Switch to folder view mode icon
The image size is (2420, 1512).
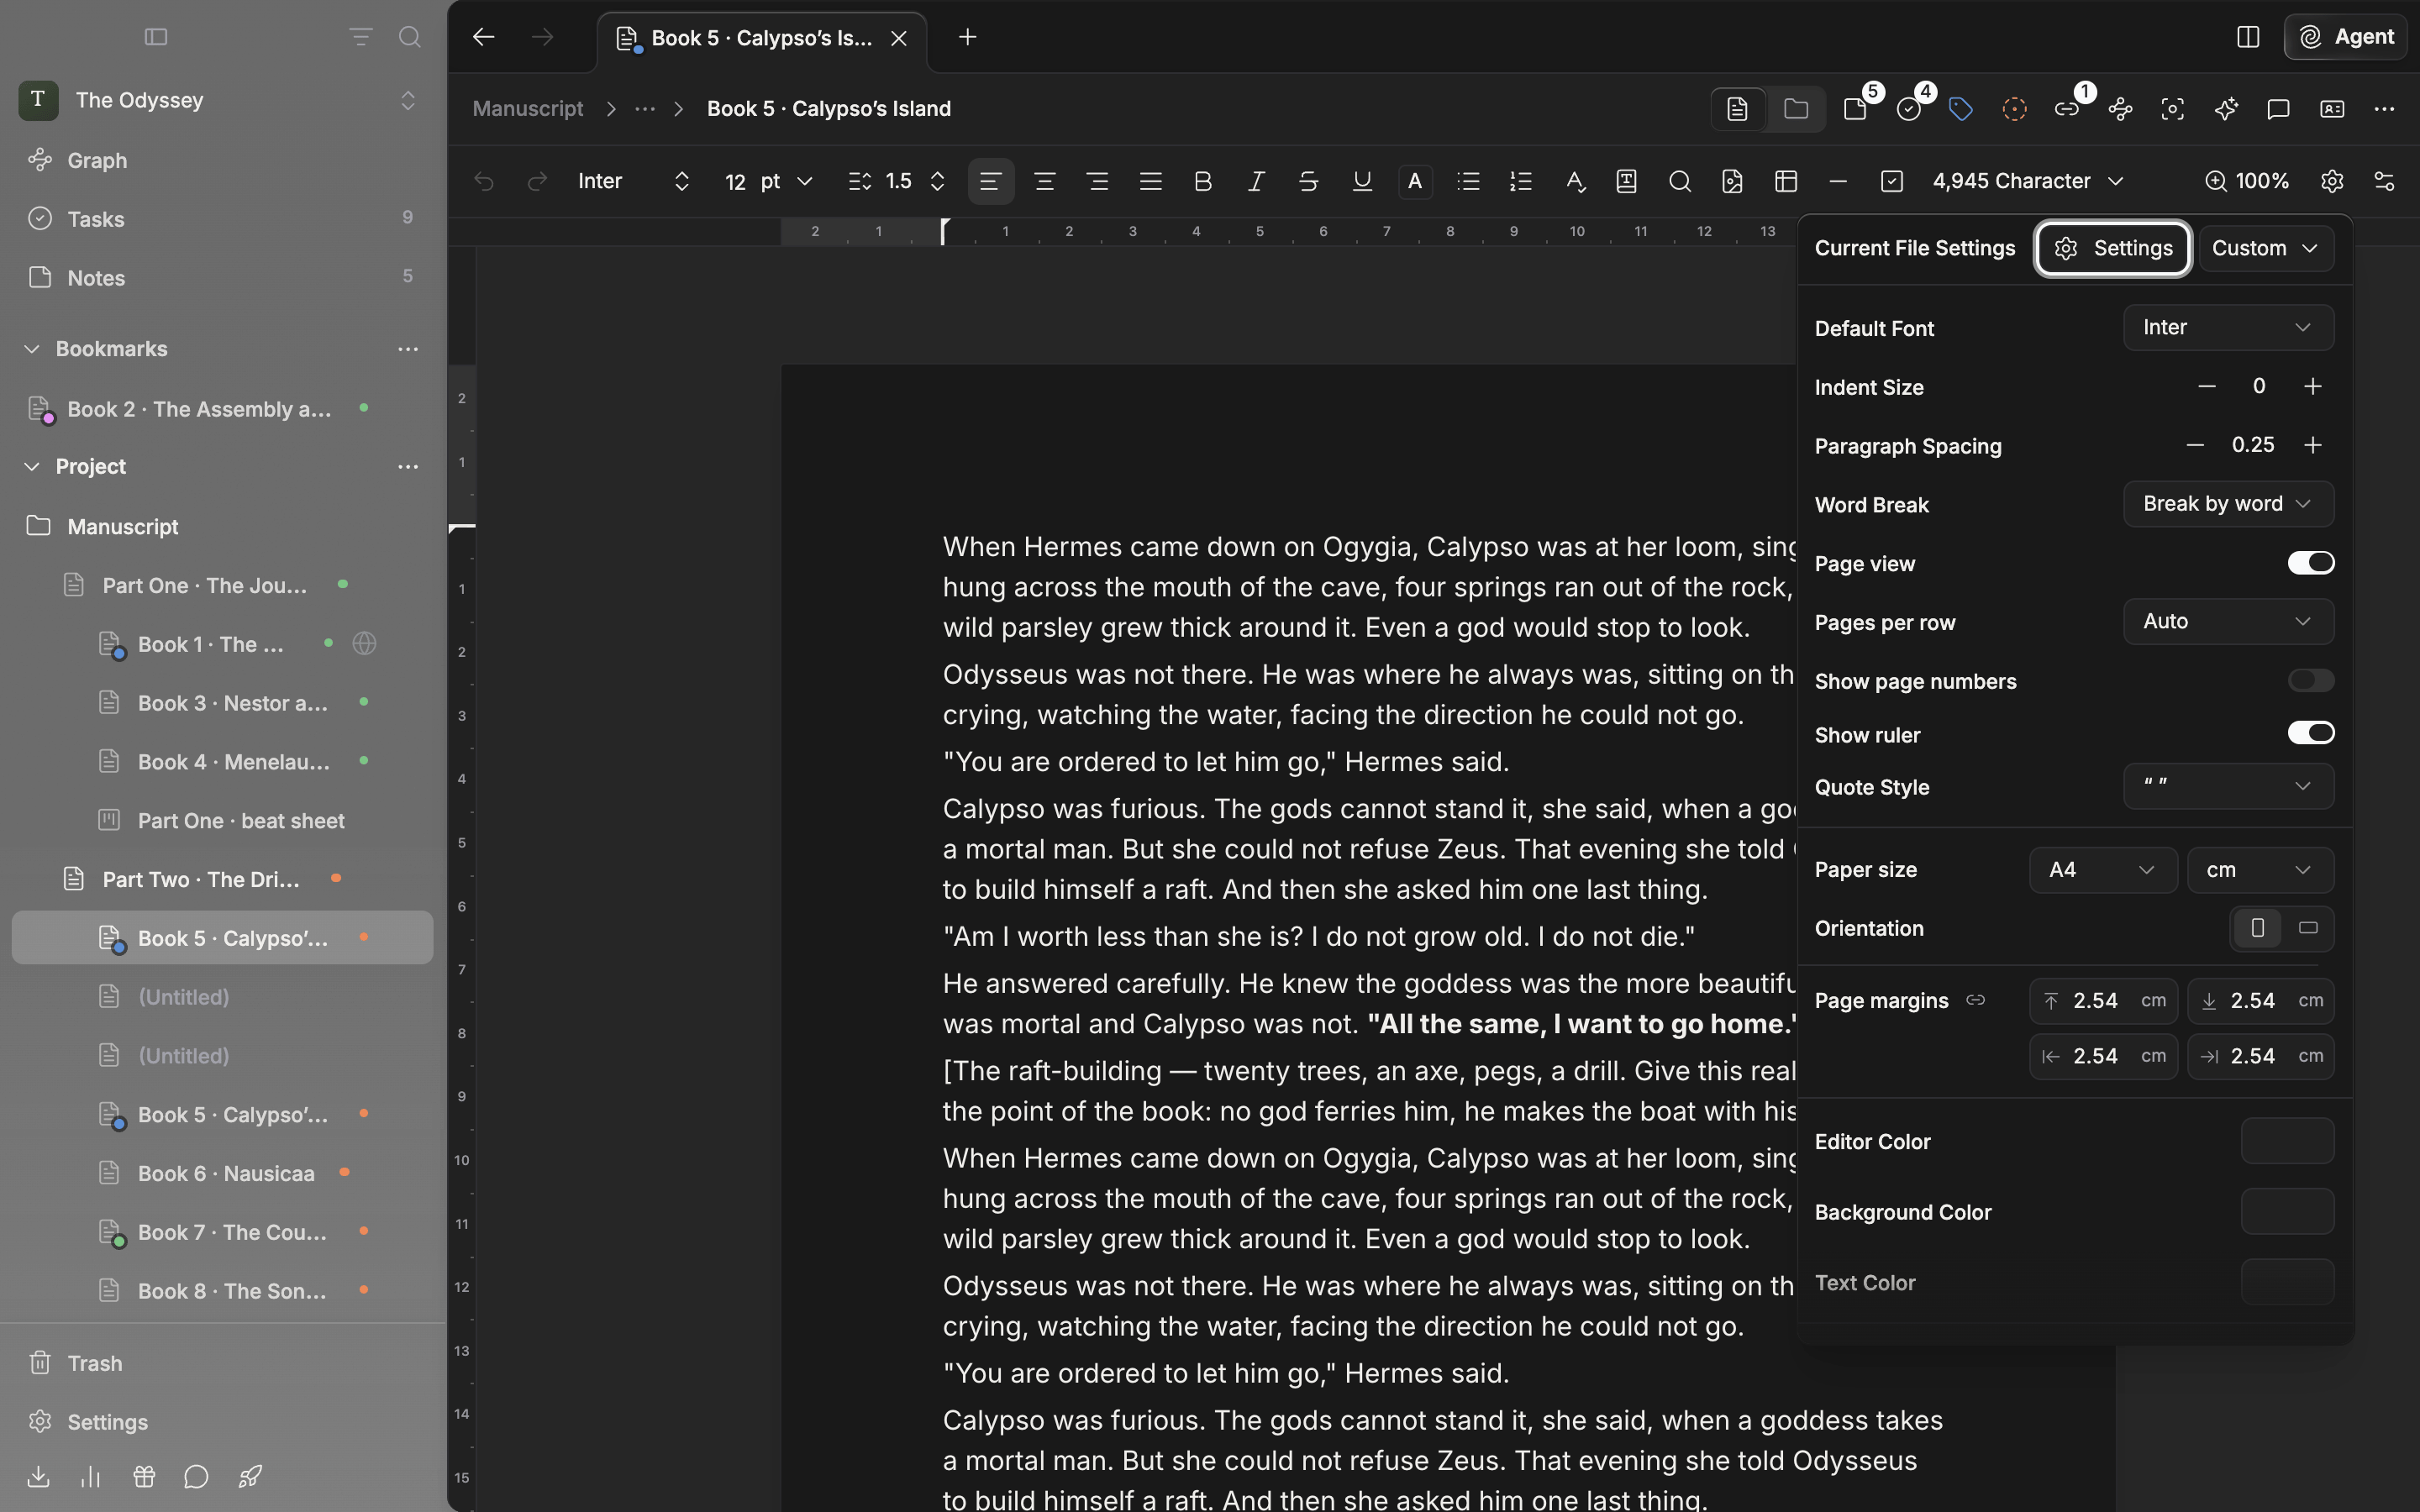click(1796, 109)
